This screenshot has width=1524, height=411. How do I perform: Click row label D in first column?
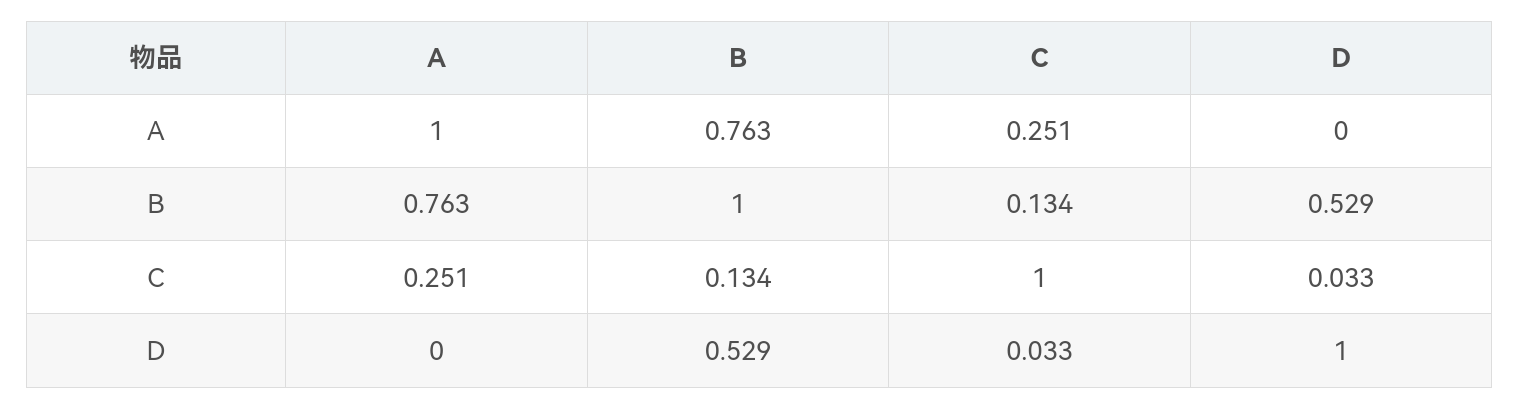coord(156,351)
